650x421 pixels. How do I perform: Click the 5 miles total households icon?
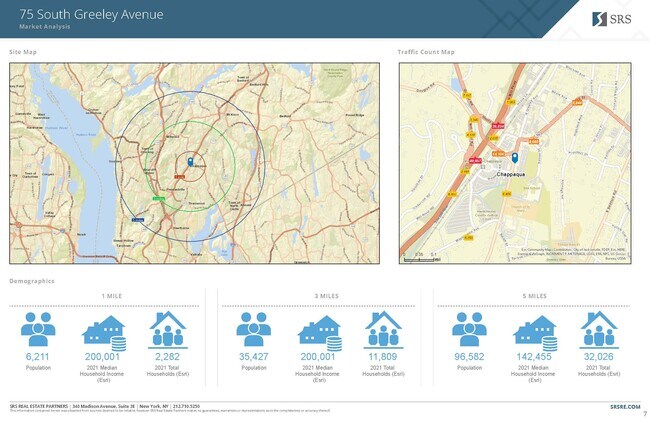click(597, 328)
